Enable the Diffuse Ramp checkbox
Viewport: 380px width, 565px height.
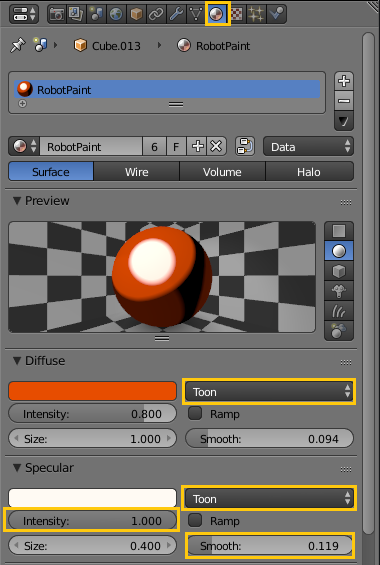click(195, 413)
